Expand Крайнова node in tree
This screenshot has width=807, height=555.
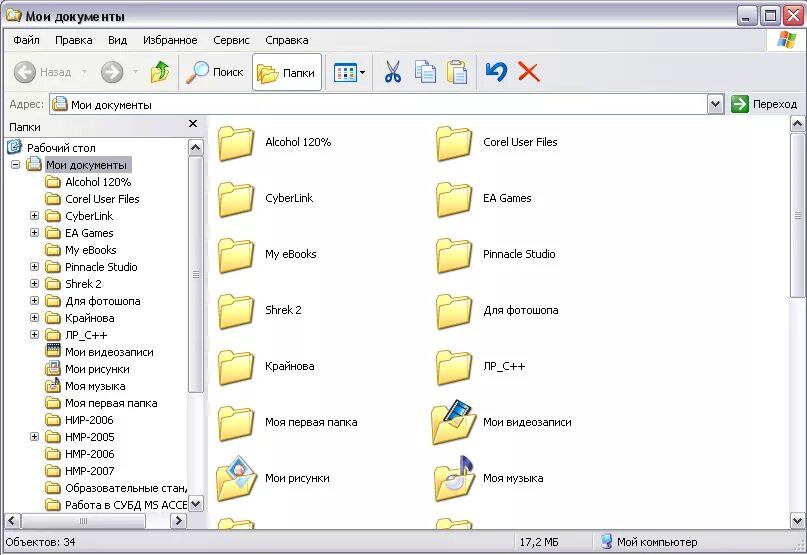(34, 318)
